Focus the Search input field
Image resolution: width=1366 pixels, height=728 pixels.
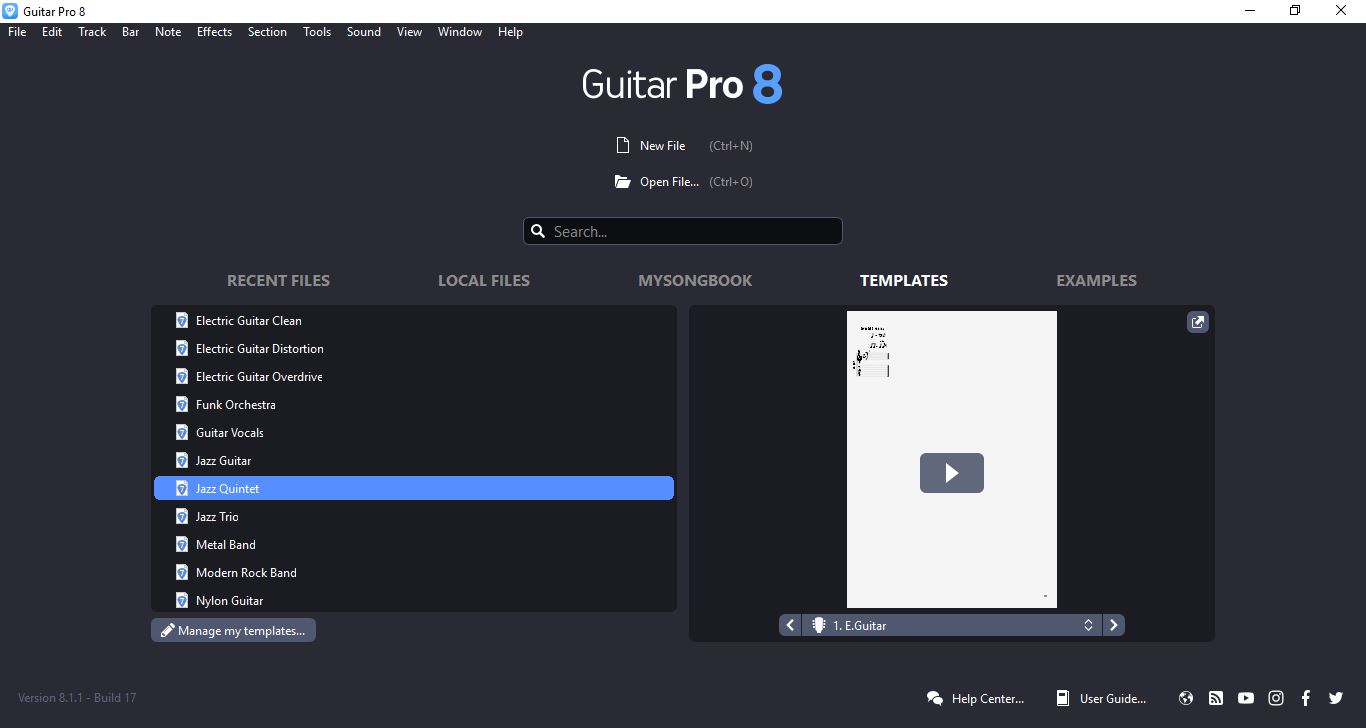[x=683, y=231]
